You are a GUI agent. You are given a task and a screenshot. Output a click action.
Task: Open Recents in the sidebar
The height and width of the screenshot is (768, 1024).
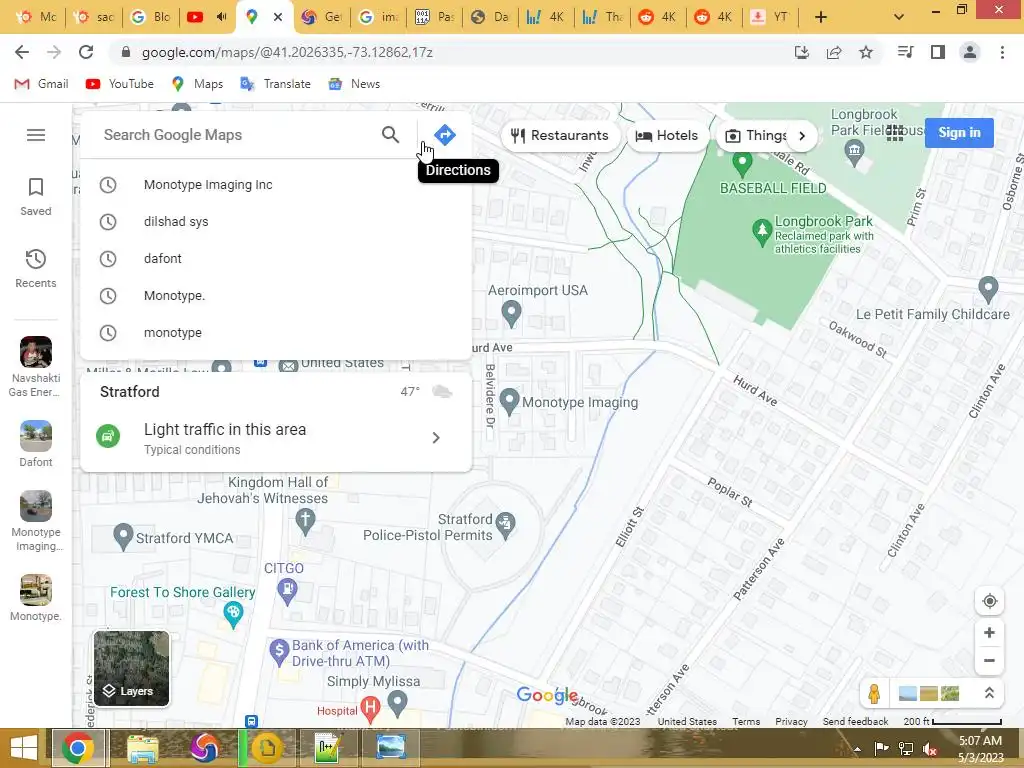click(x=36, y=268)
